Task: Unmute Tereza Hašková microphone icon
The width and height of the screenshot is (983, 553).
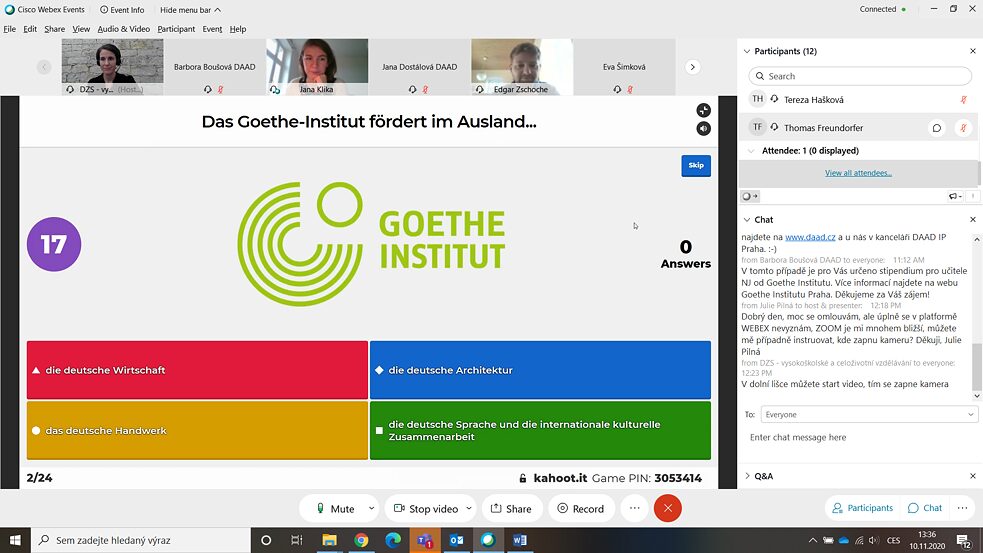Action: (x=964, y=100)
